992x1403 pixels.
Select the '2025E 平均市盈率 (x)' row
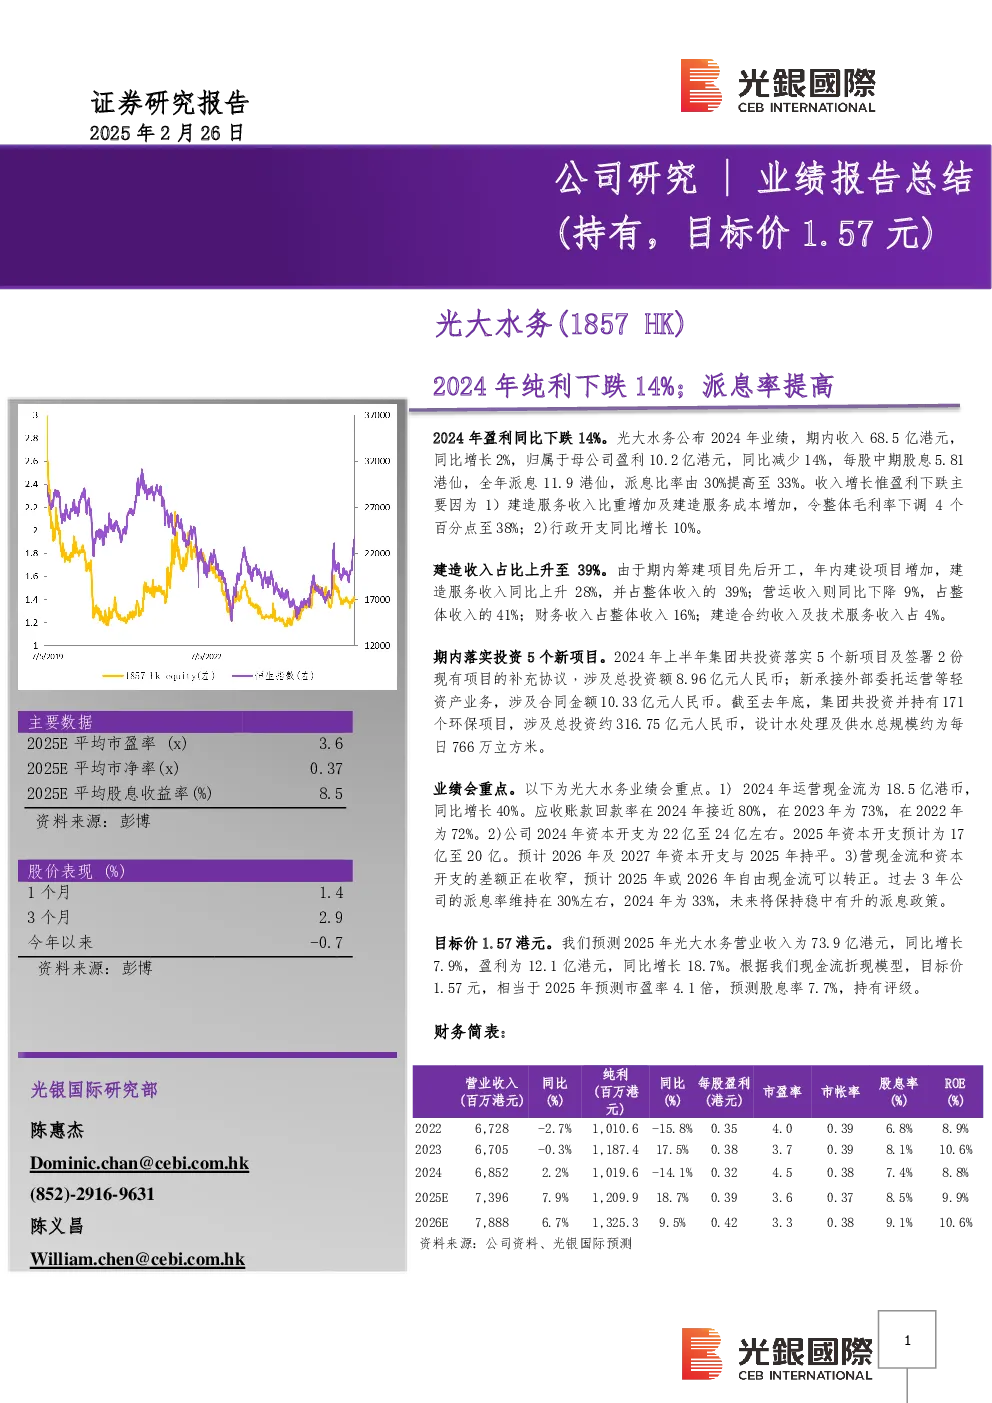point(185,744)
